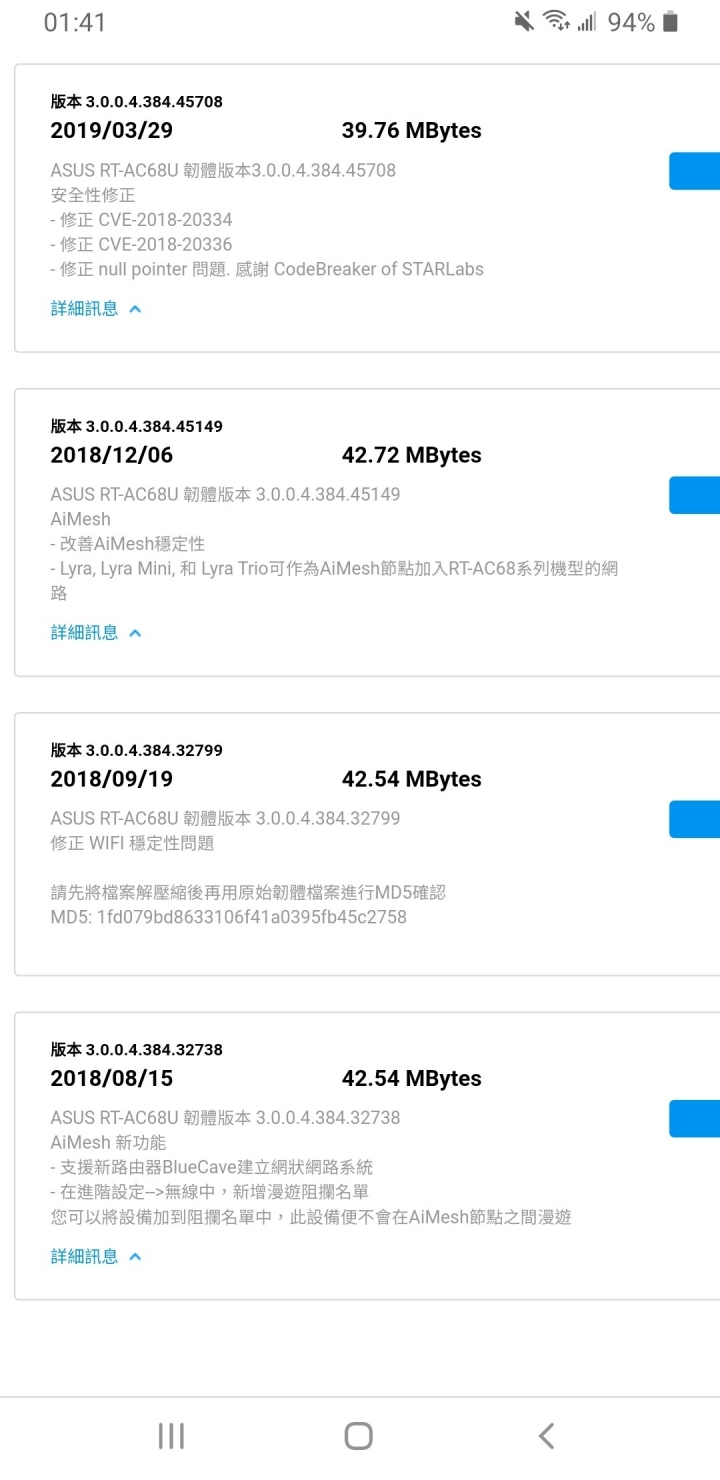Tap the 01:41 status bar clock
Viewport: 720px width, 1480px height.
(x=75, y=22)
